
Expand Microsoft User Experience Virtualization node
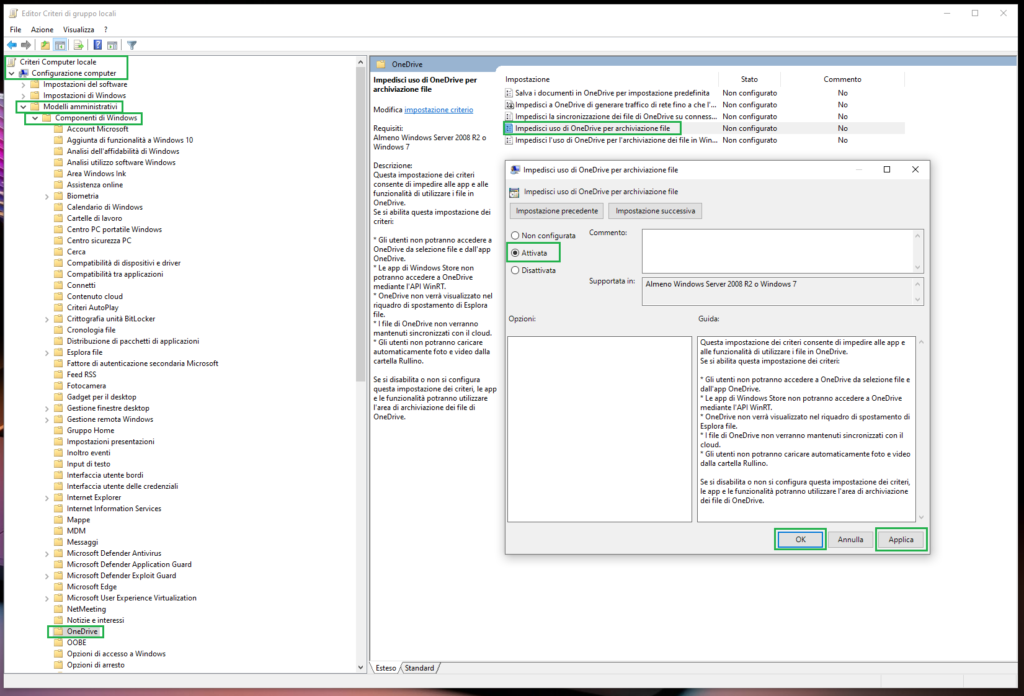tap(47, 598)
